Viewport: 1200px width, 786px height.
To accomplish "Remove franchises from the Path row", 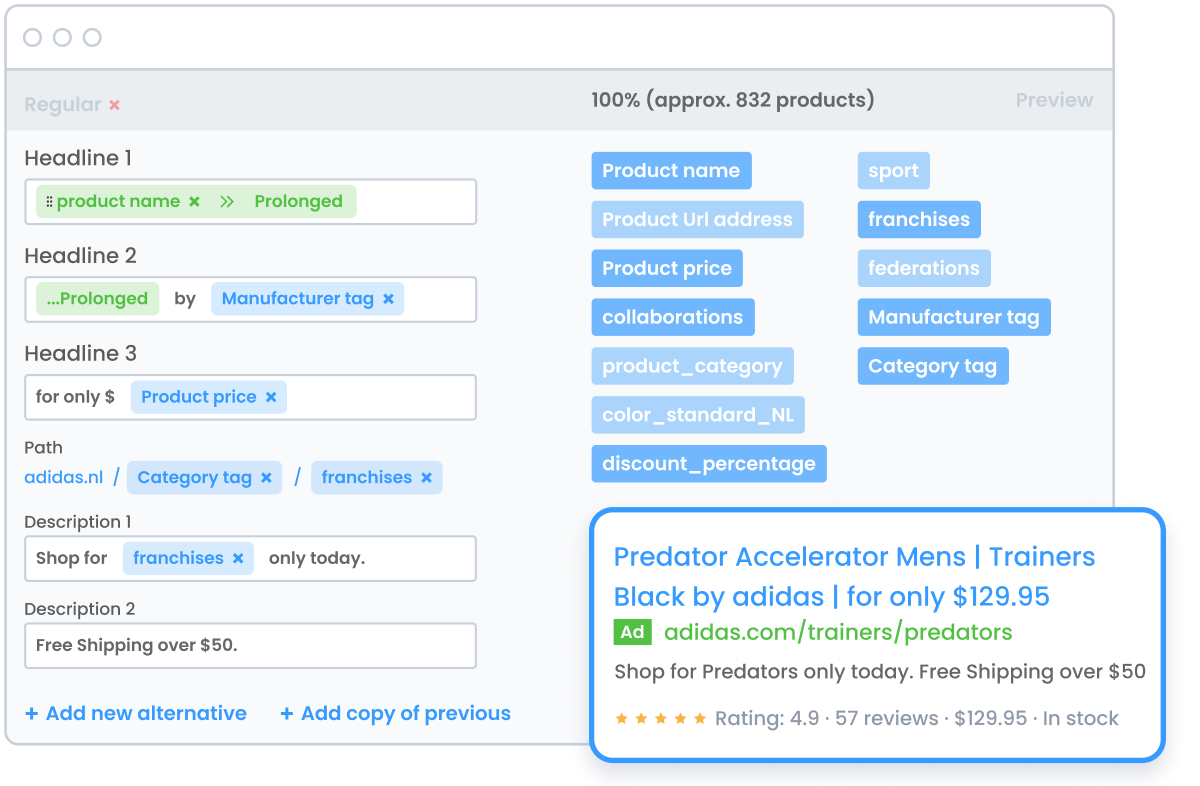I will [428, 477].
